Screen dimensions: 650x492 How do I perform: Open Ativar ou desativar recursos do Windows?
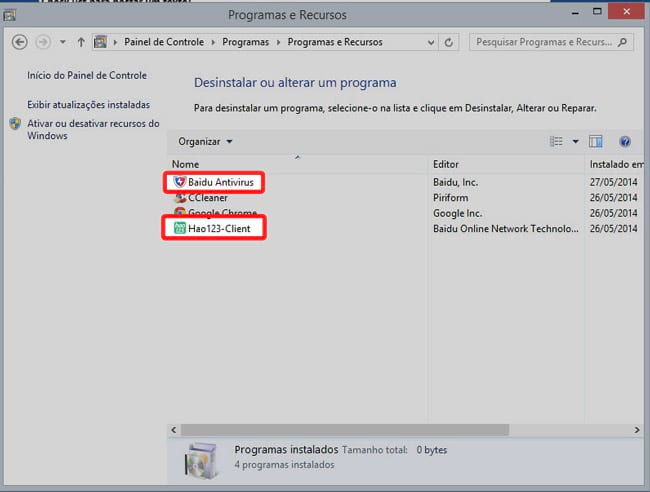(93, 129)
